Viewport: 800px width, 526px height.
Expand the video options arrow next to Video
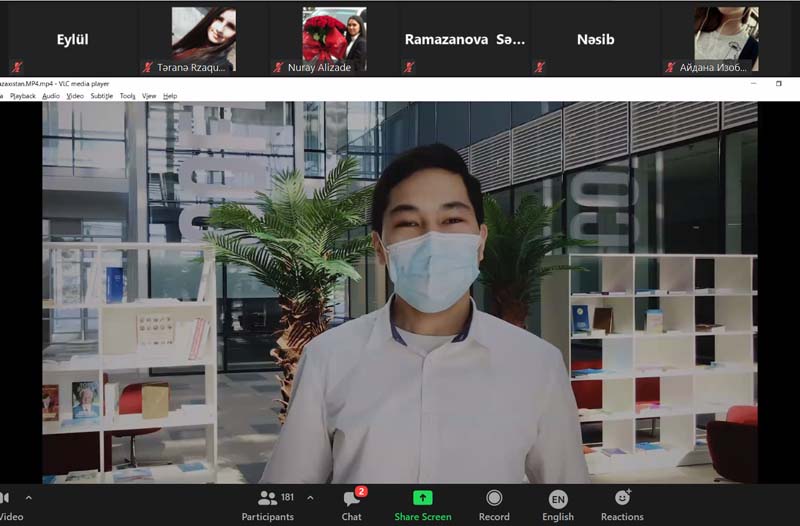point(28,497)
